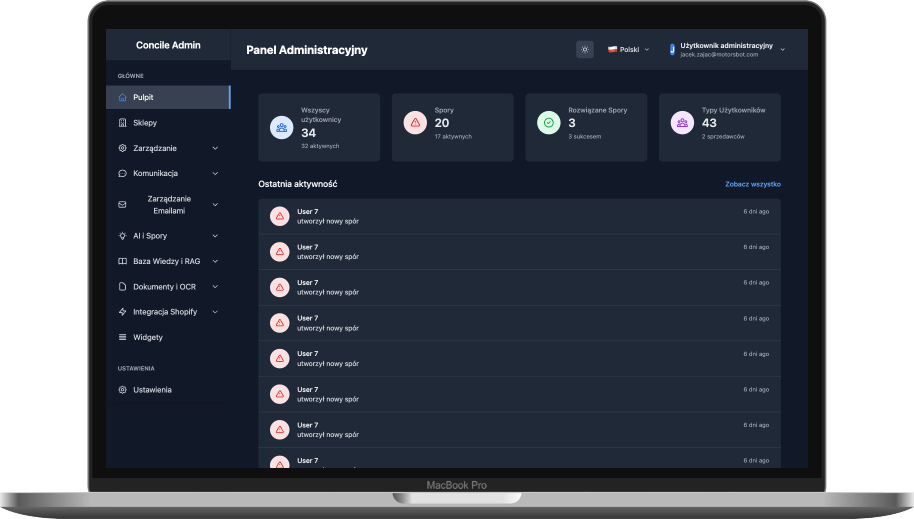Click the Rozwiązane Spory checkmark icon
914x519 pixels.
click(548, 123)
